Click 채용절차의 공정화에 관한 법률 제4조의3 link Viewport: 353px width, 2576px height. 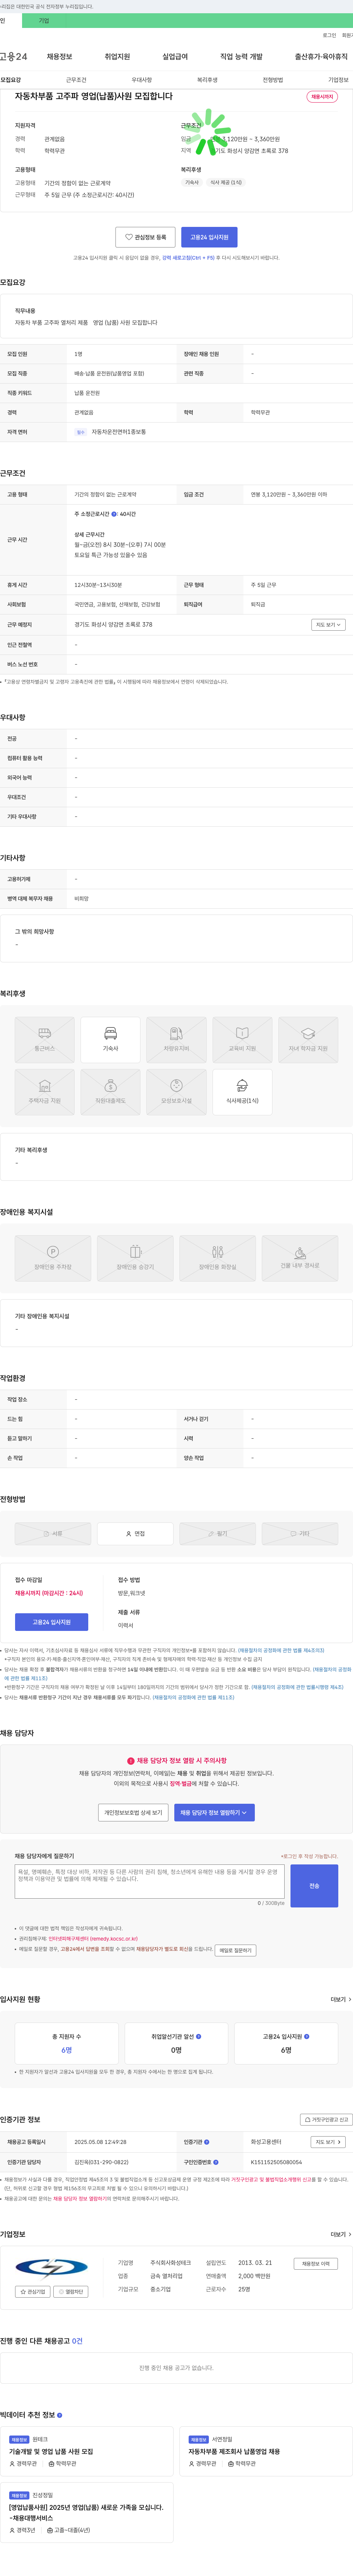pos(281,1650)
